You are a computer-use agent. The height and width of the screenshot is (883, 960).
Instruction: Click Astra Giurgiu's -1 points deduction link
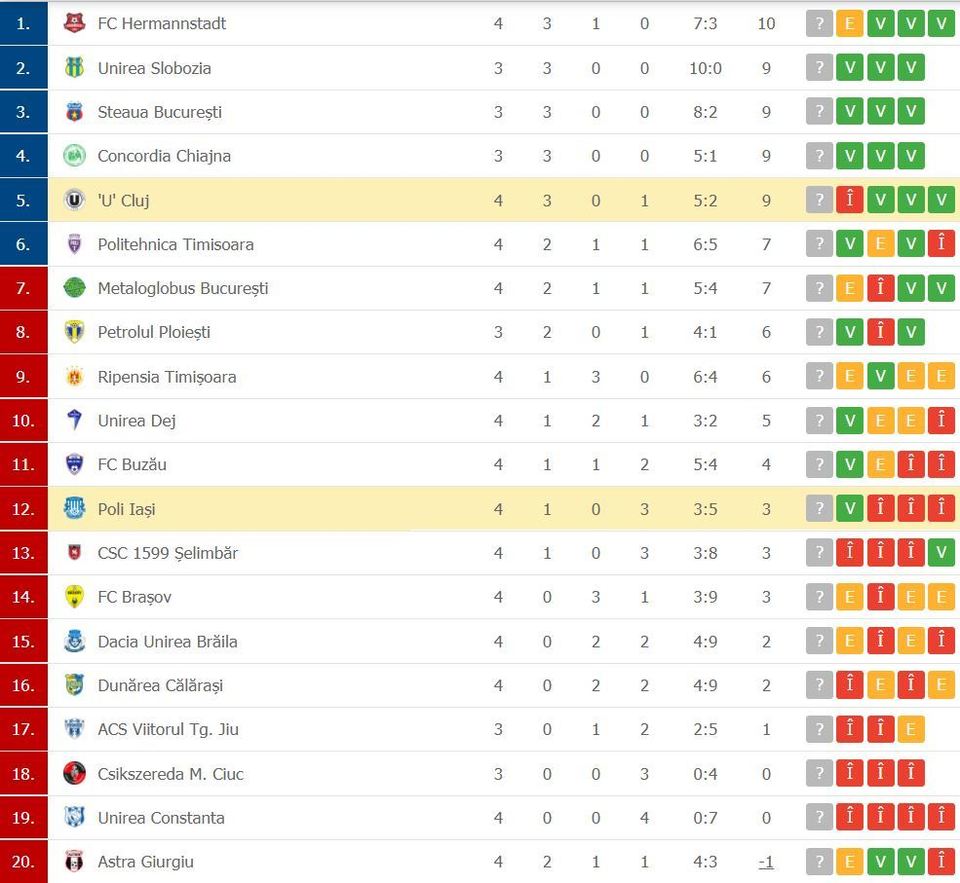point(766,862)
